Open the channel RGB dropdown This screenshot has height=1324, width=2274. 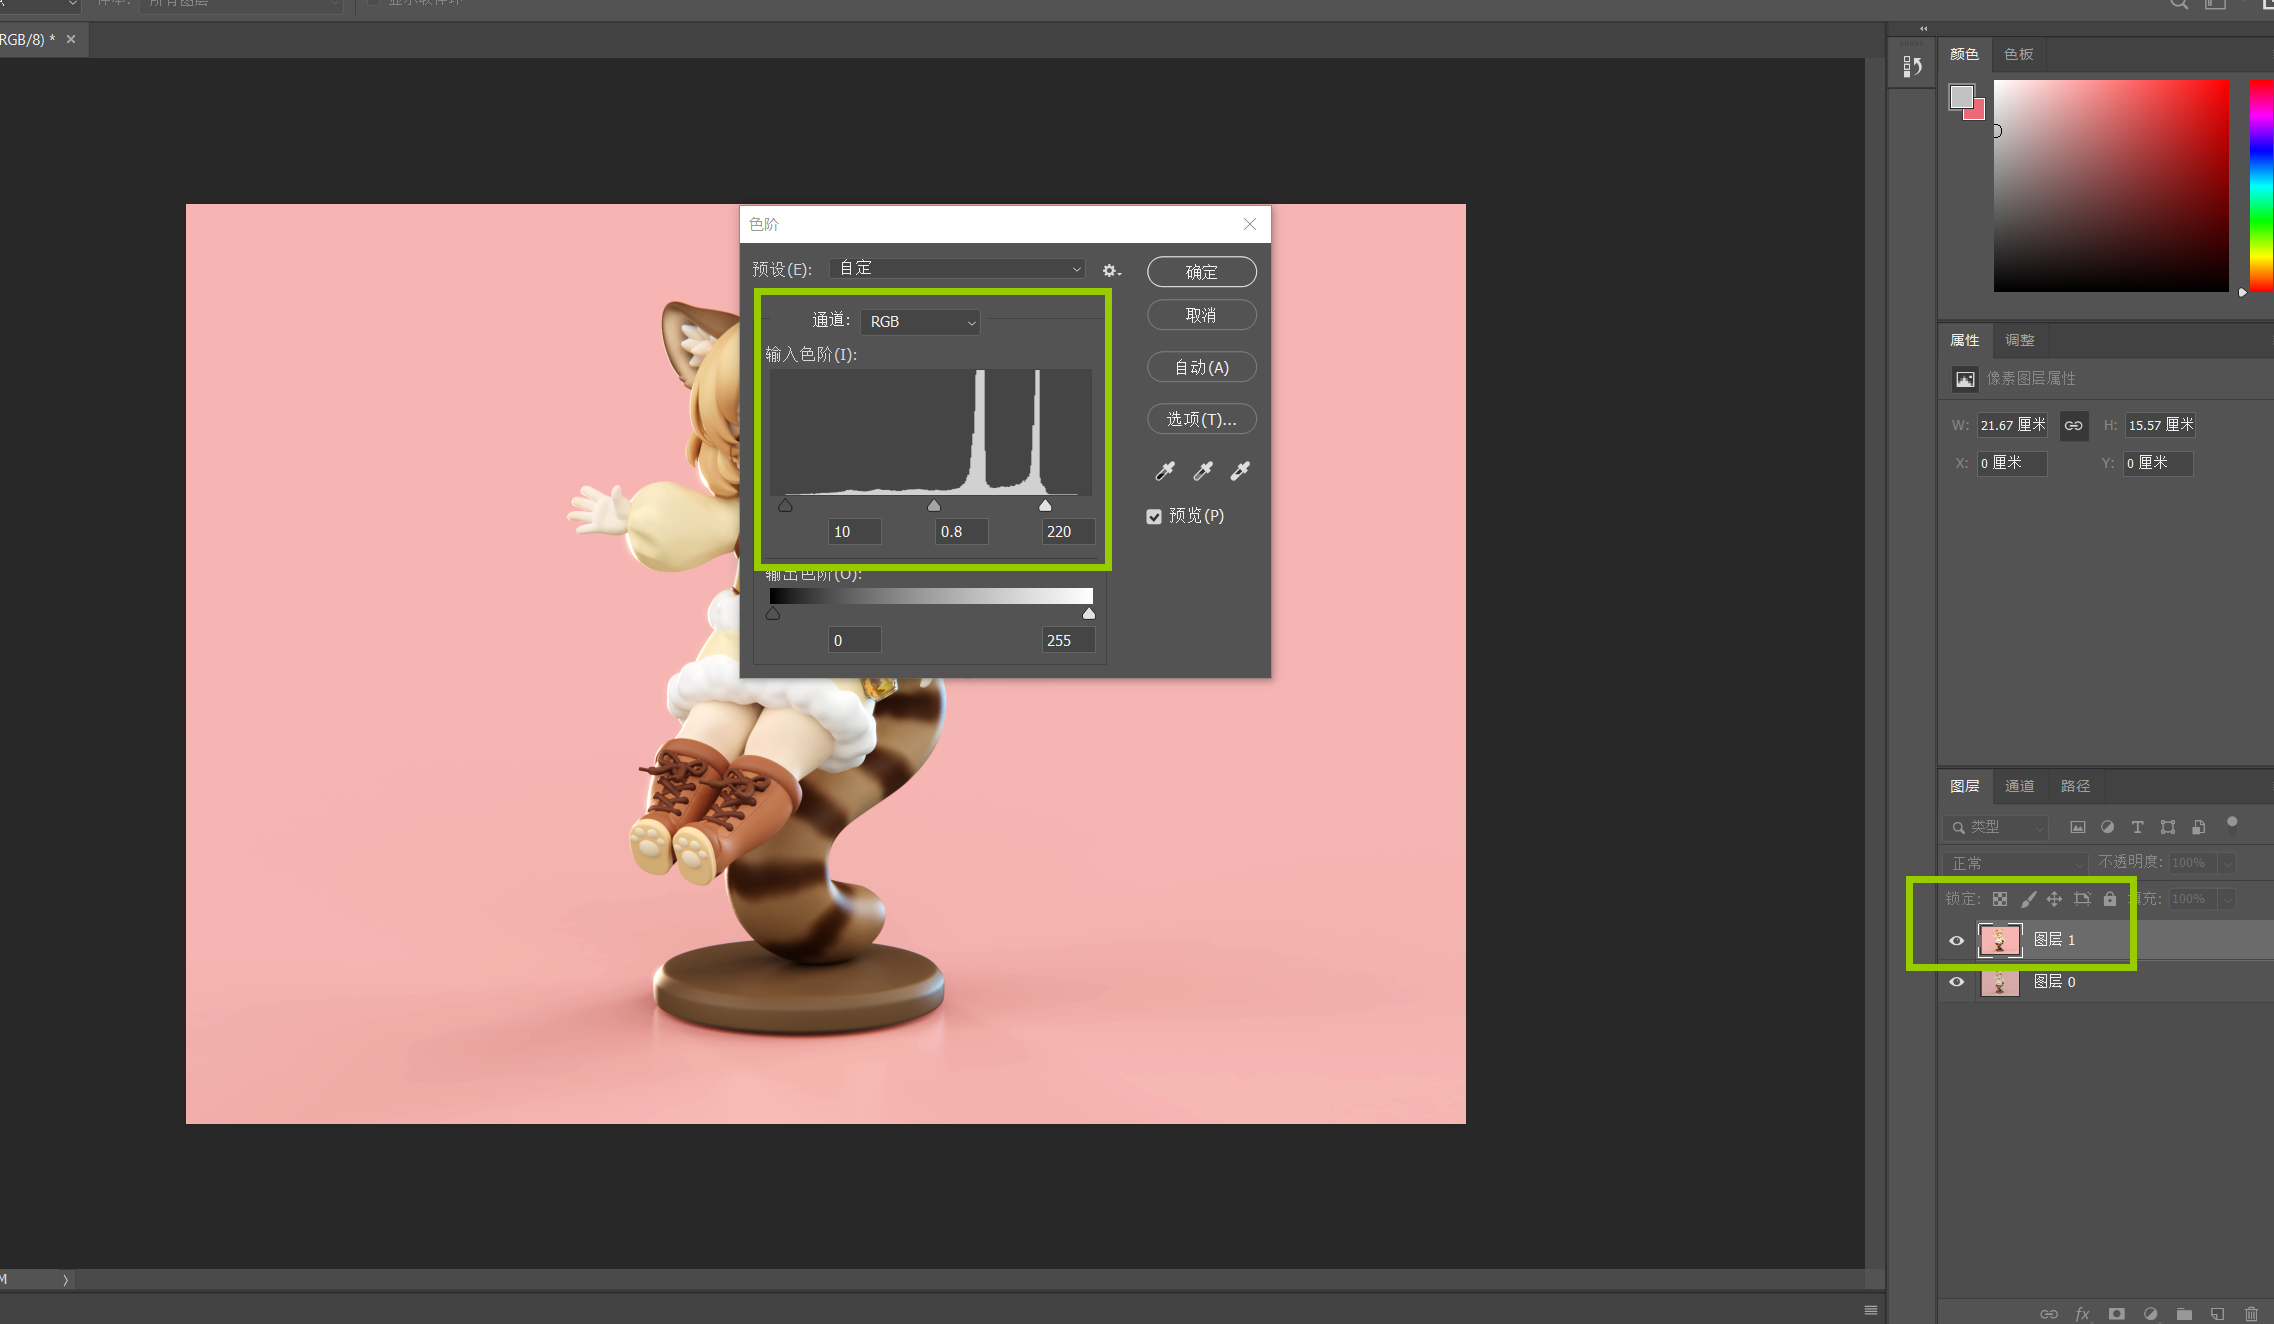tap(920, 322)
